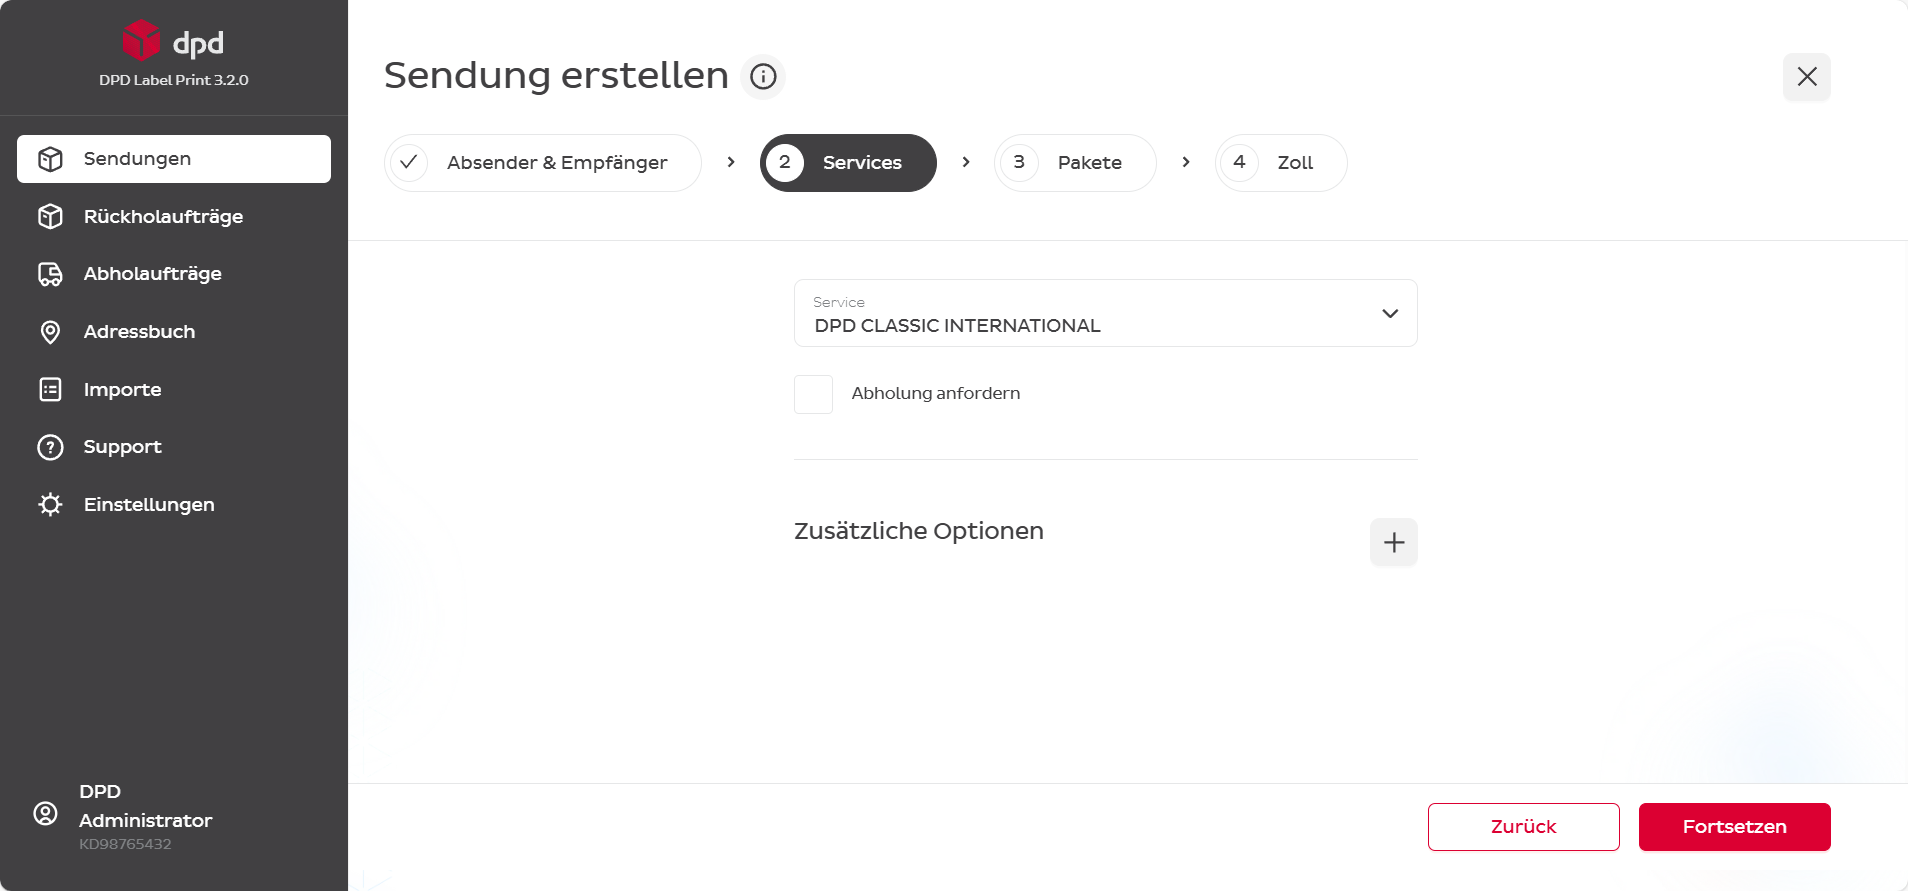
Task: Jump to the Zoll step
Action: (1281, 163)
